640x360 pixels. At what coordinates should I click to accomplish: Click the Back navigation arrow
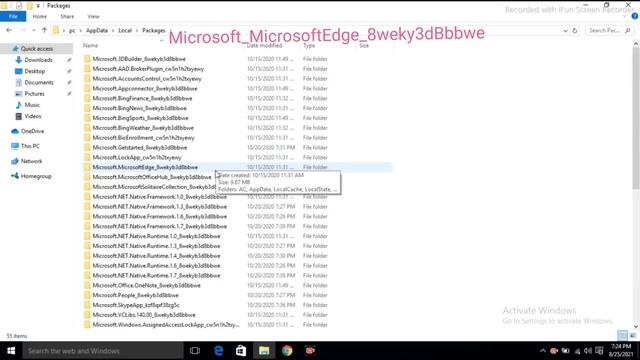tap(9, 30)
